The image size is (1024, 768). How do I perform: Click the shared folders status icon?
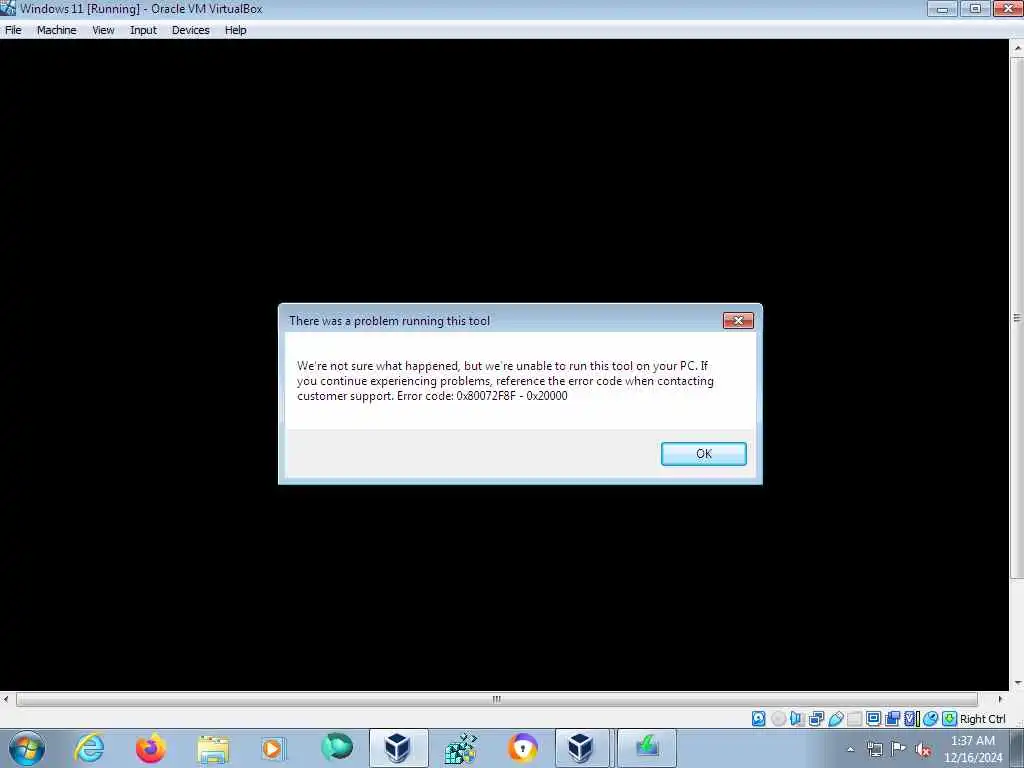(x=854, y=719)
